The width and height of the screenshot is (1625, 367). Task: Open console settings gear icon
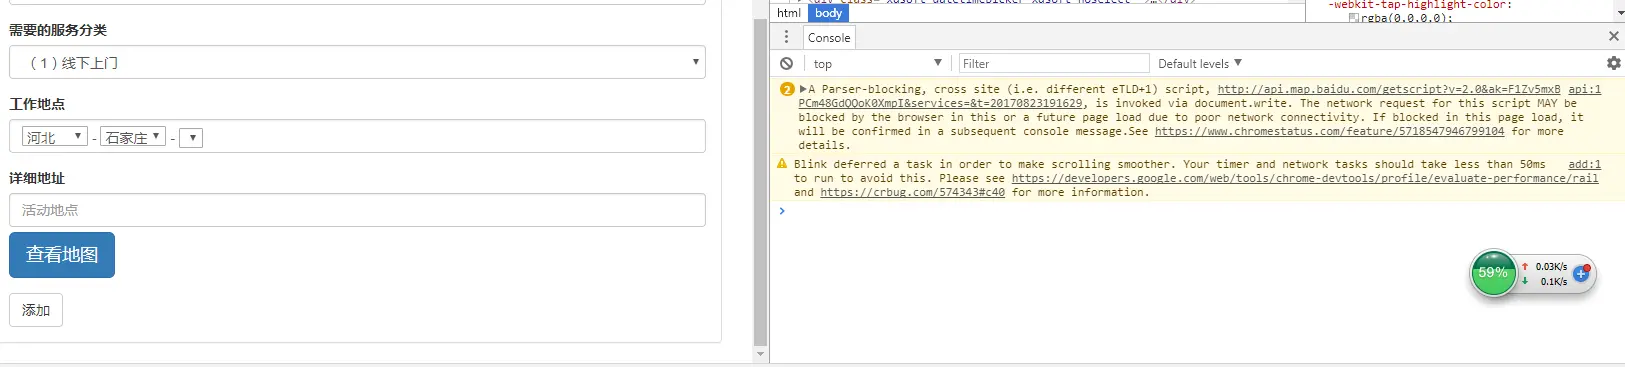point(1613,63)
